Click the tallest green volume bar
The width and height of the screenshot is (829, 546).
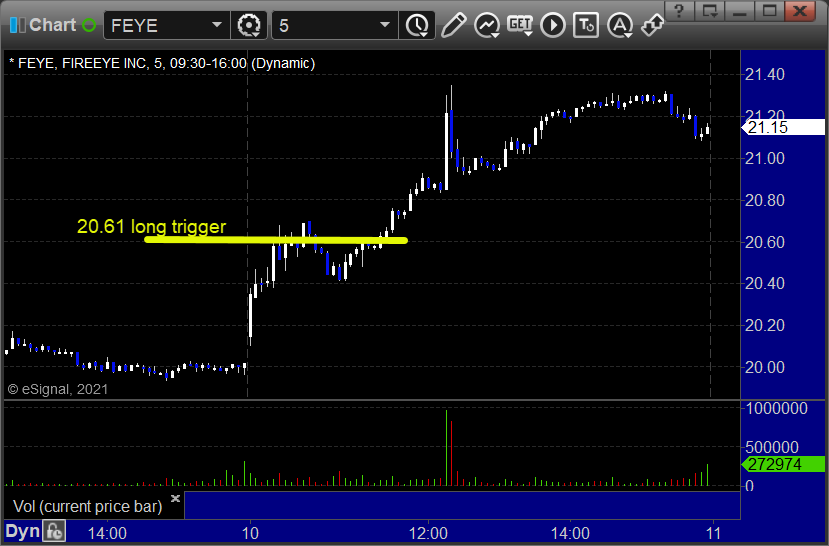pyautogui.click(x=446, y=448)
